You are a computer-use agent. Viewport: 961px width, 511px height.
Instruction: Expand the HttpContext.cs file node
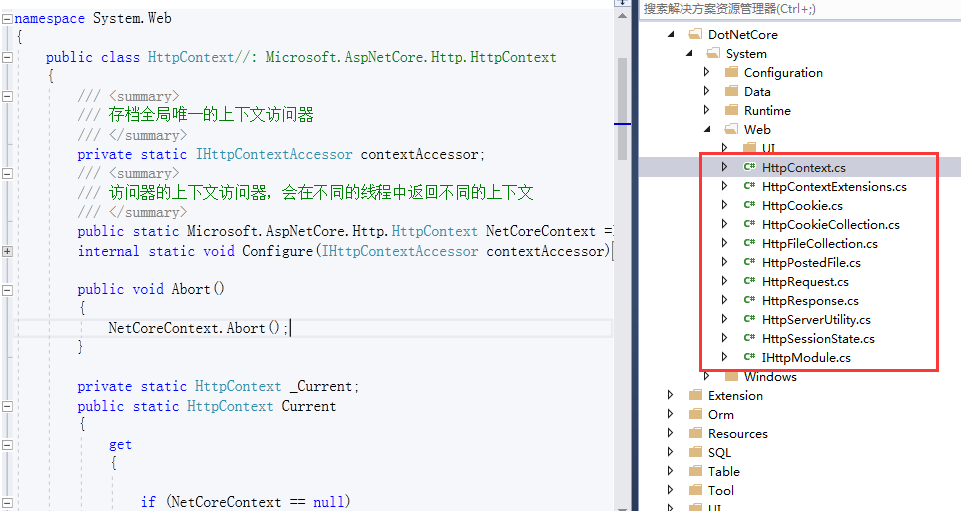(724, 167)
